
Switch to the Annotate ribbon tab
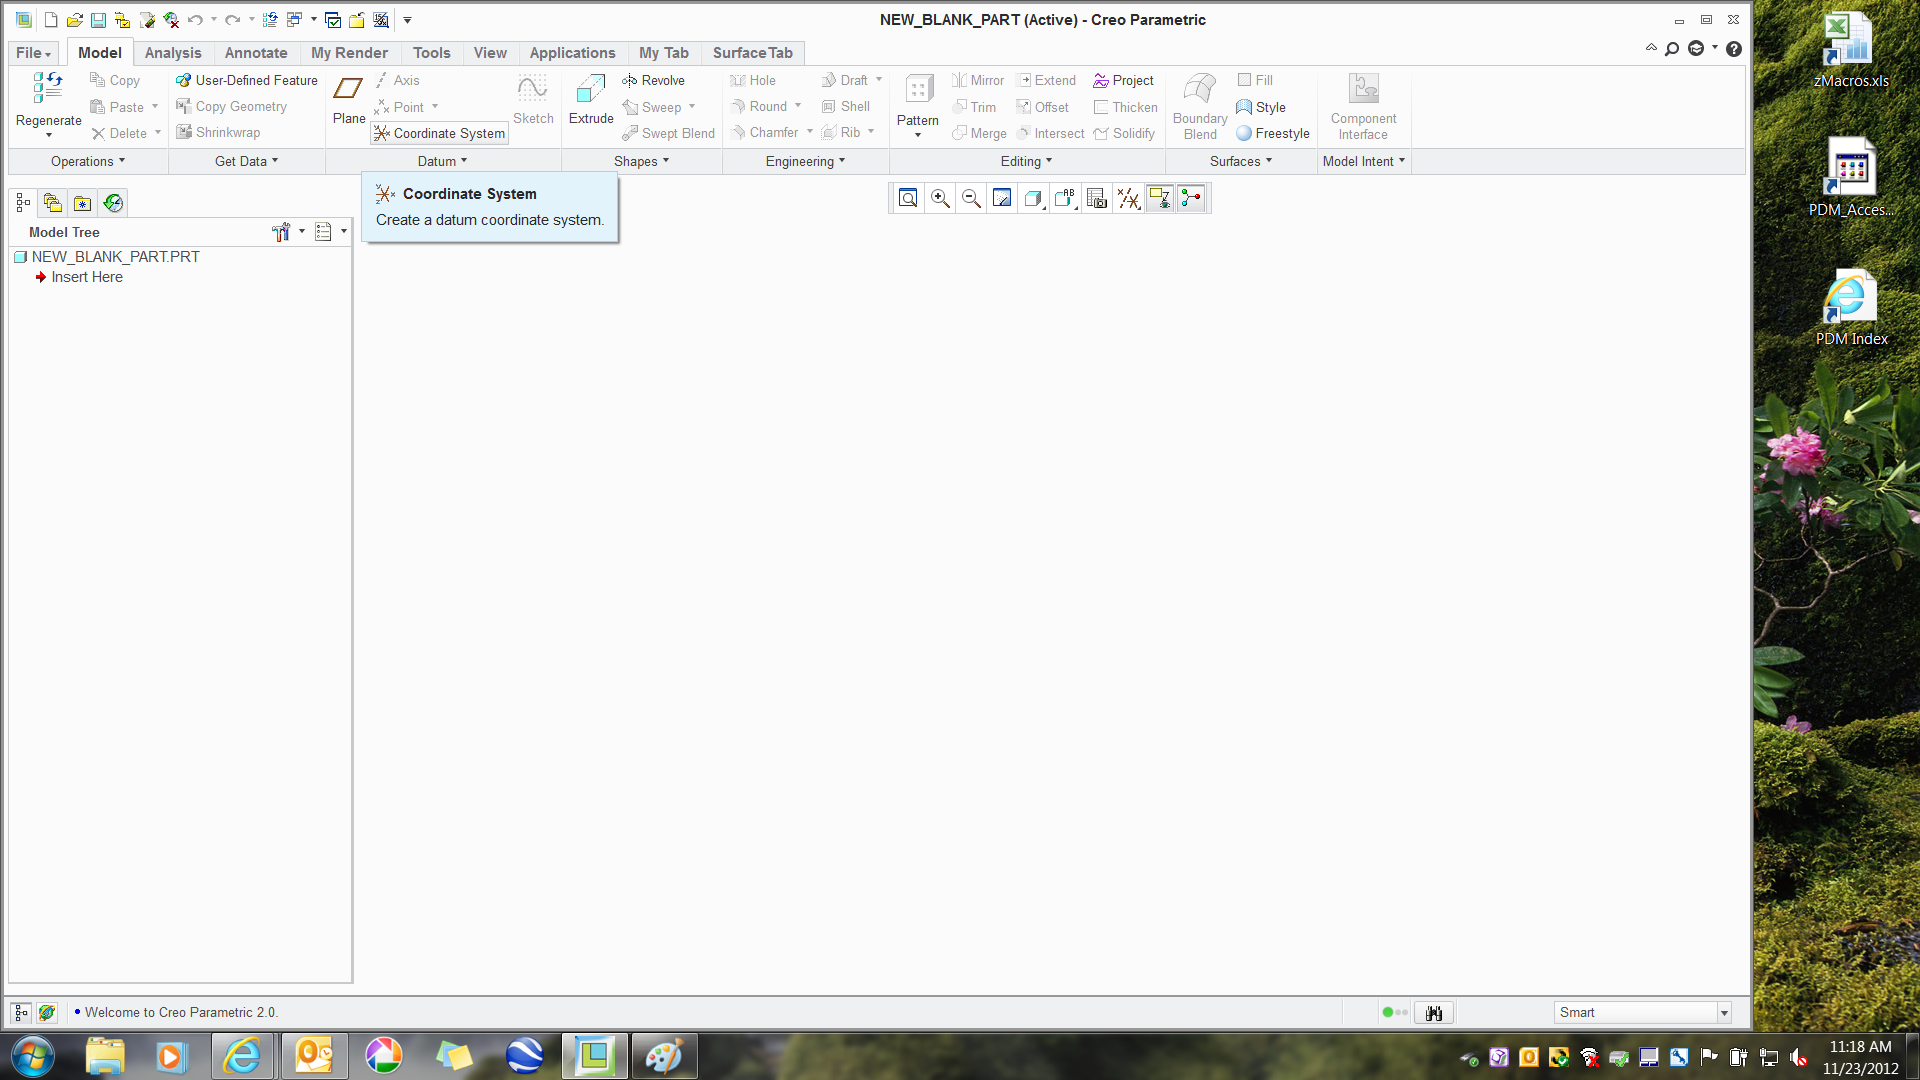click(x=256, y=53)
